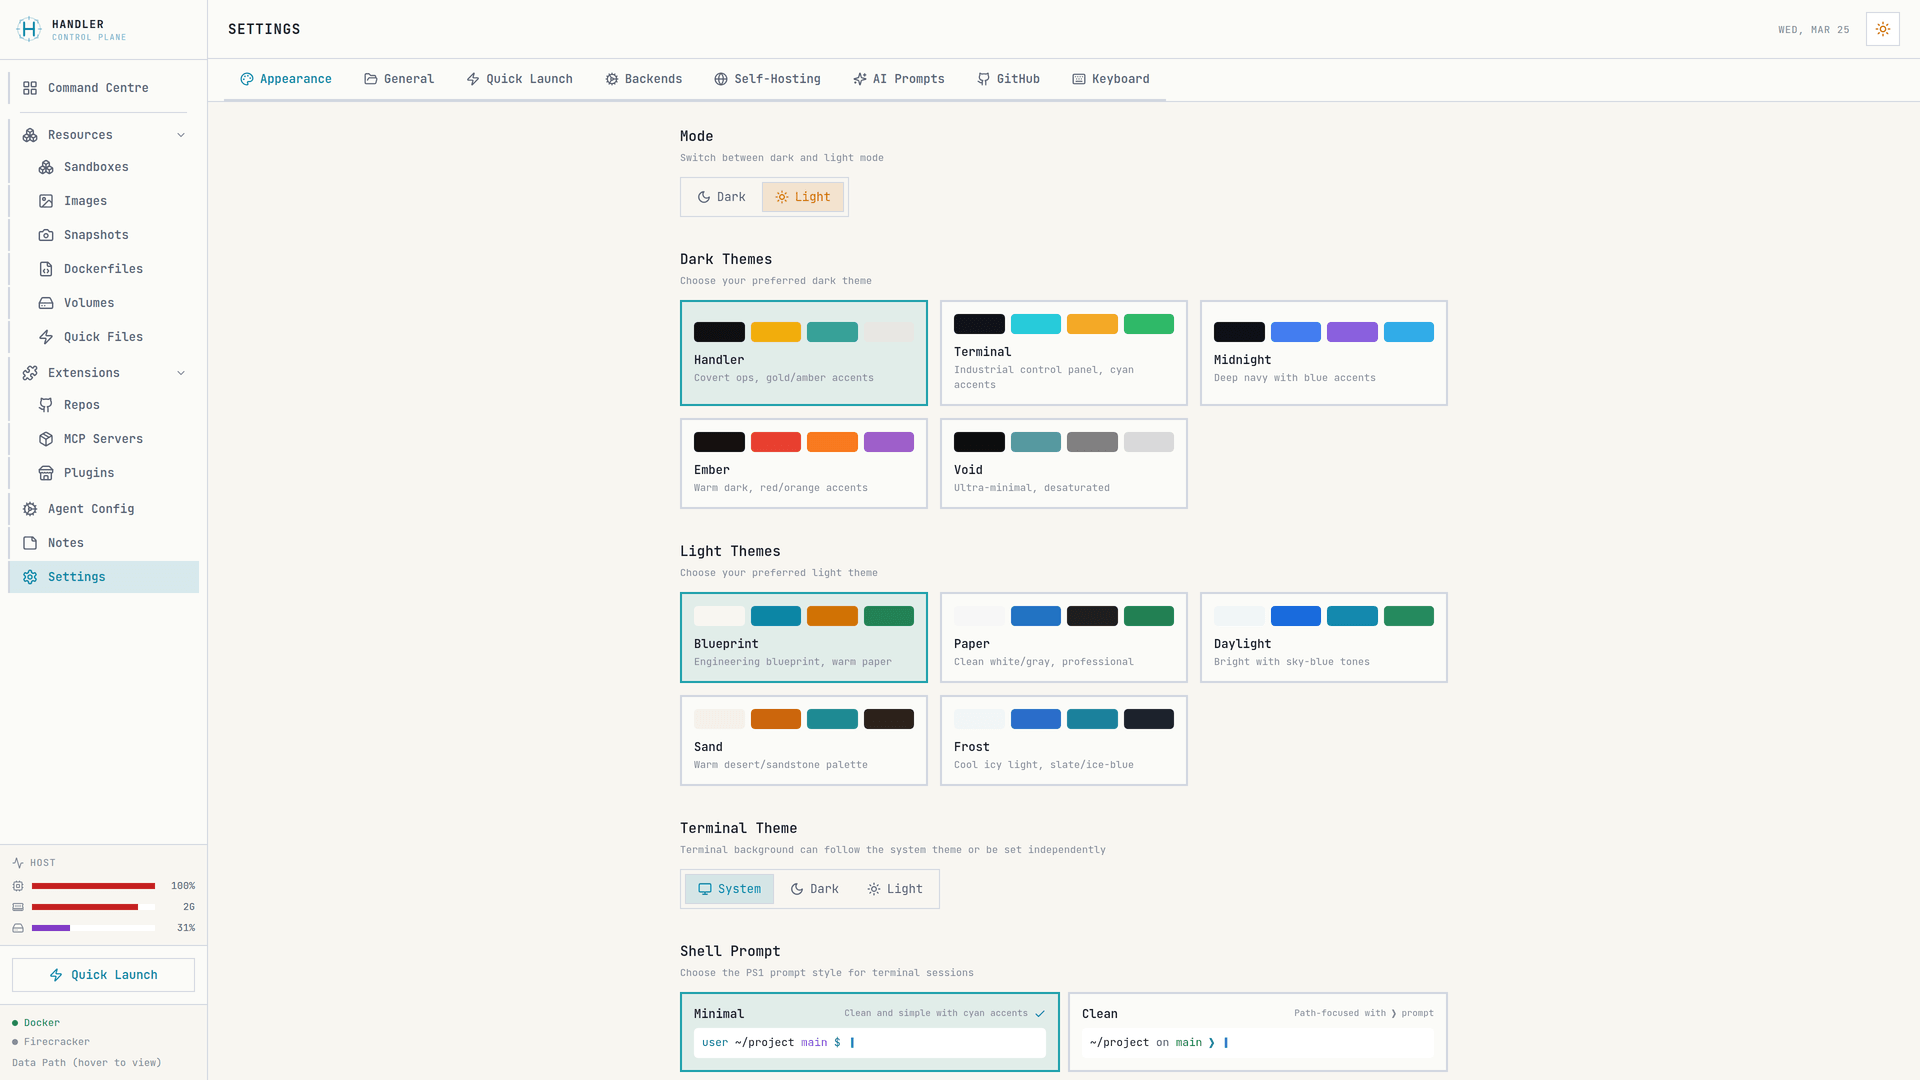Open the Agent Config gear icon
Viewport: 1920px width, 1080px height.
click(x=29, y=509)
